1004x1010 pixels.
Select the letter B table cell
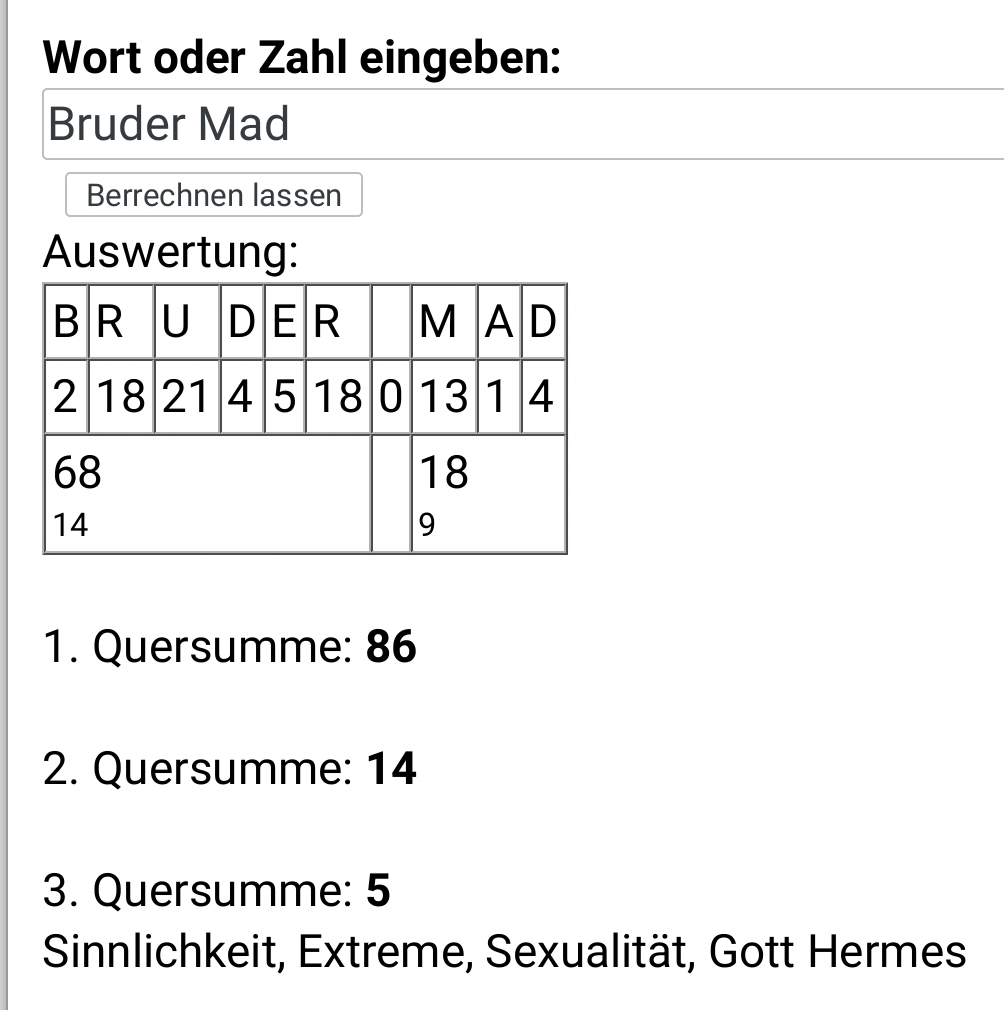coord(66,321)
